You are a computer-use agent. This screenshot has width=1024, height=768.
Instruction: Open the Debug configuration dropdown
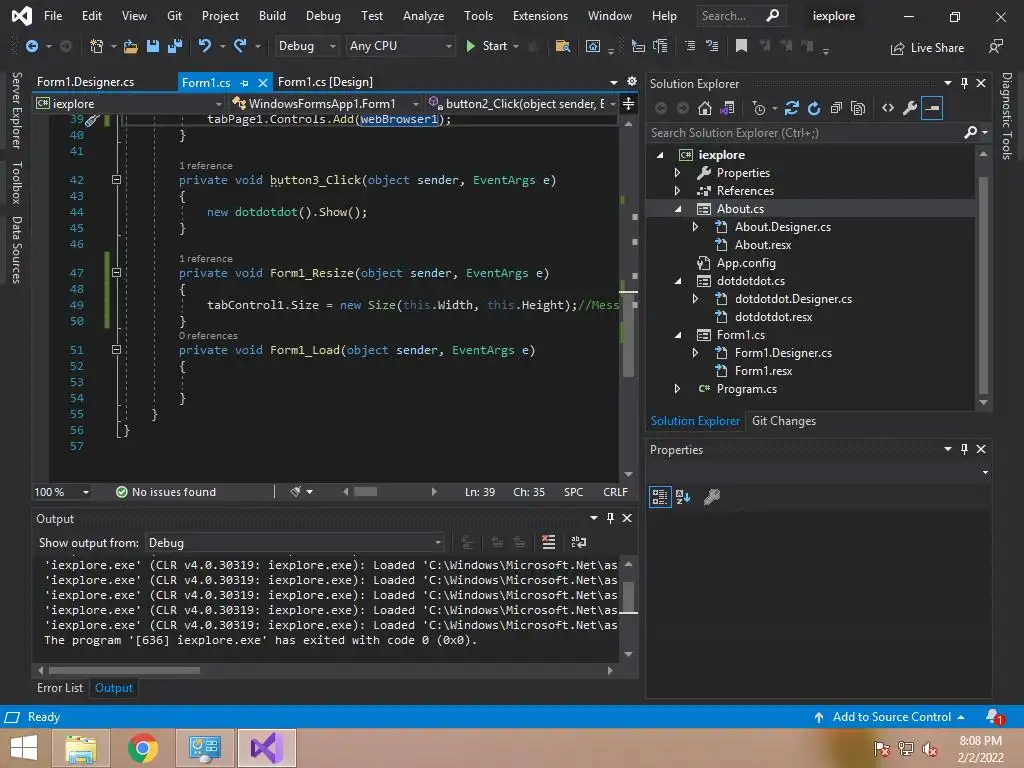click(303, 46)
